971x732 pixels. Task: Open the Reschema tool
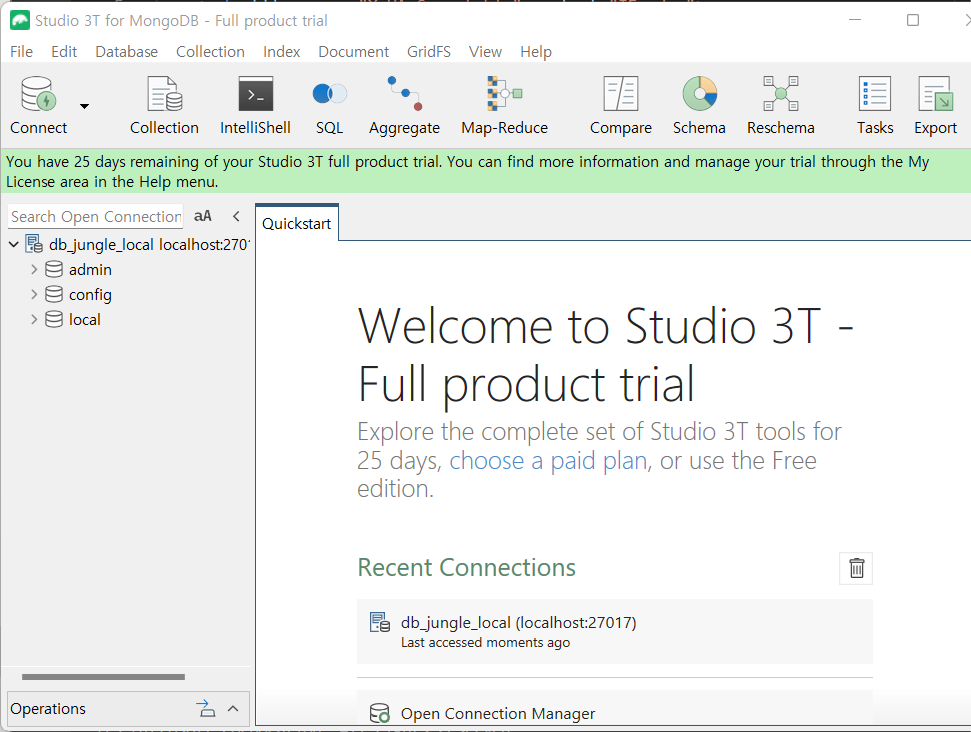[x=780, y=105]
